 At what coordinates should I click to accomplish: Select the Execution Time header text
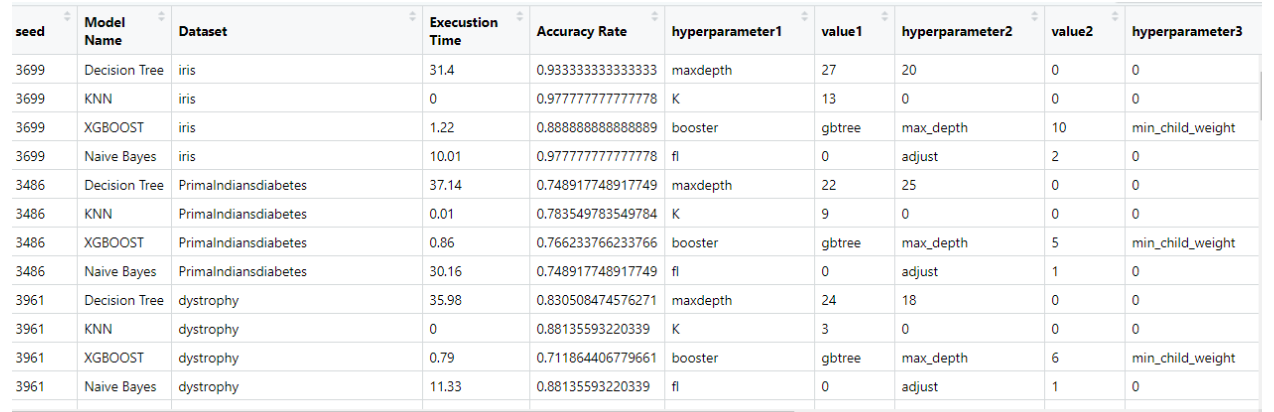coord(463,32)
